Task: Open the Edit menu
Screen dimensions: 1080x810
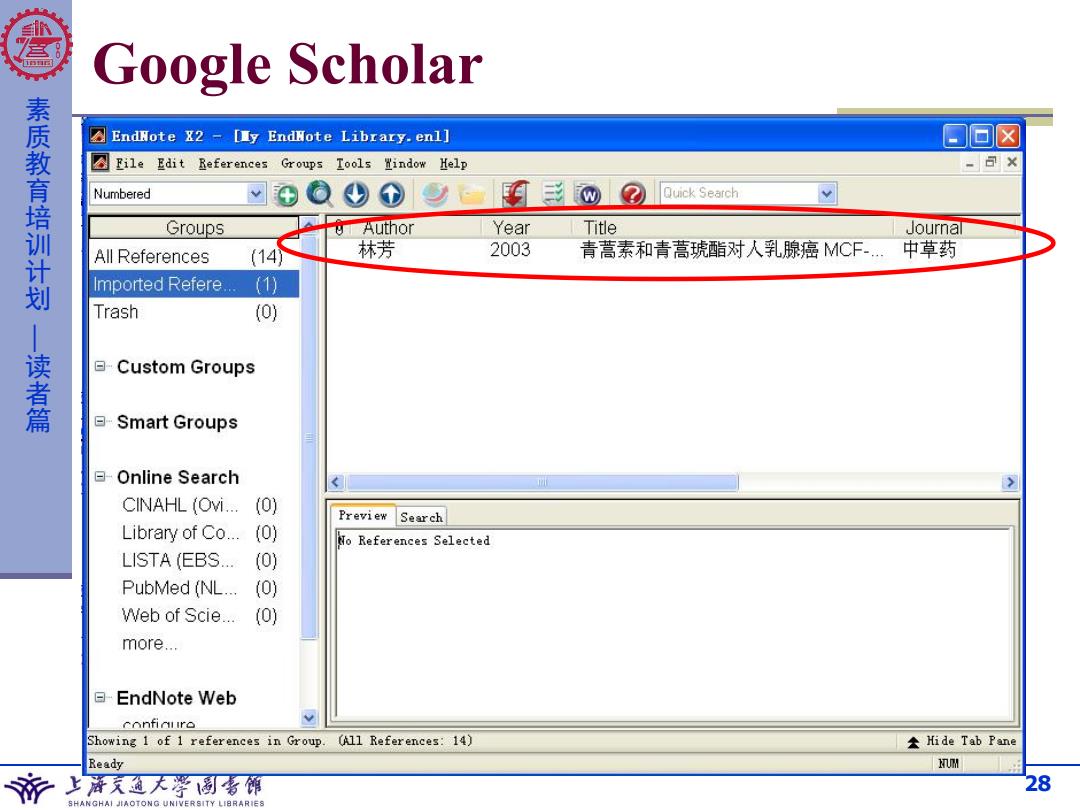Action: pyautogui.click(x=171, y=163)
